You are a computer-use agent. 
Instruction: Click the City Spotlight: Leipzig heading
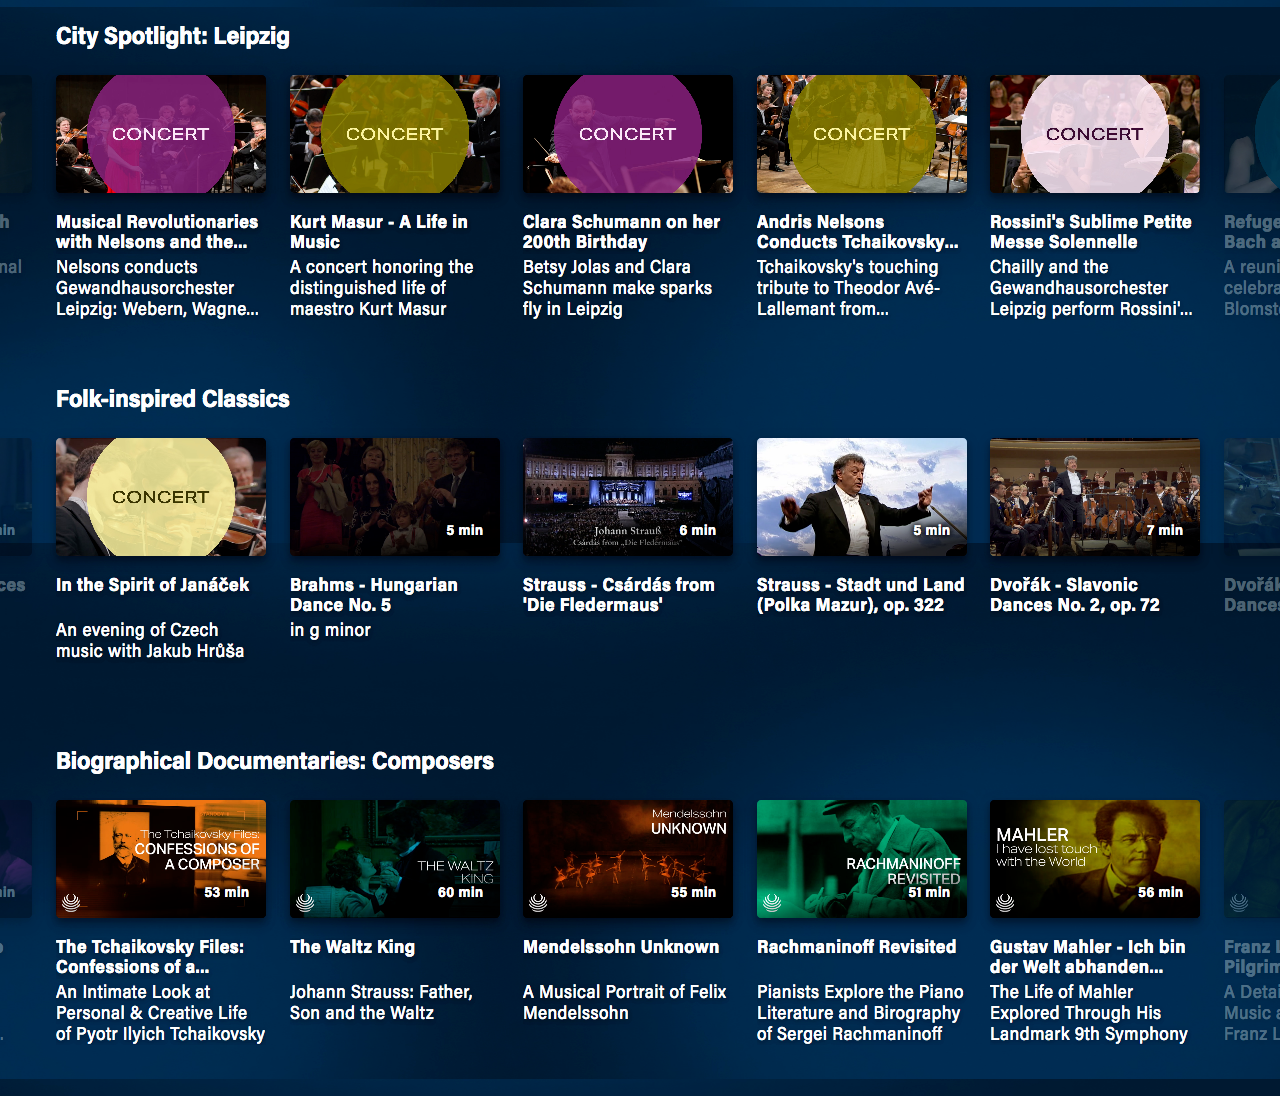point(173,37)
